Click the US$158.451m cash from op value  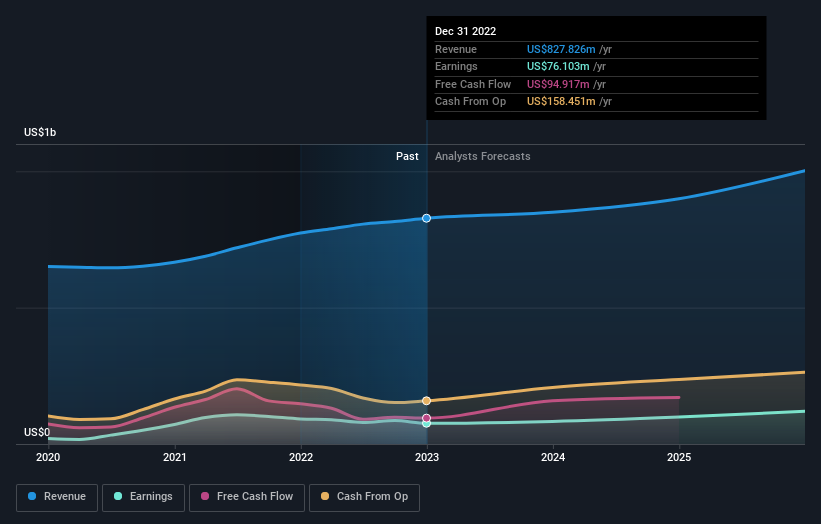pyautogui.click(x=561, y=102)
